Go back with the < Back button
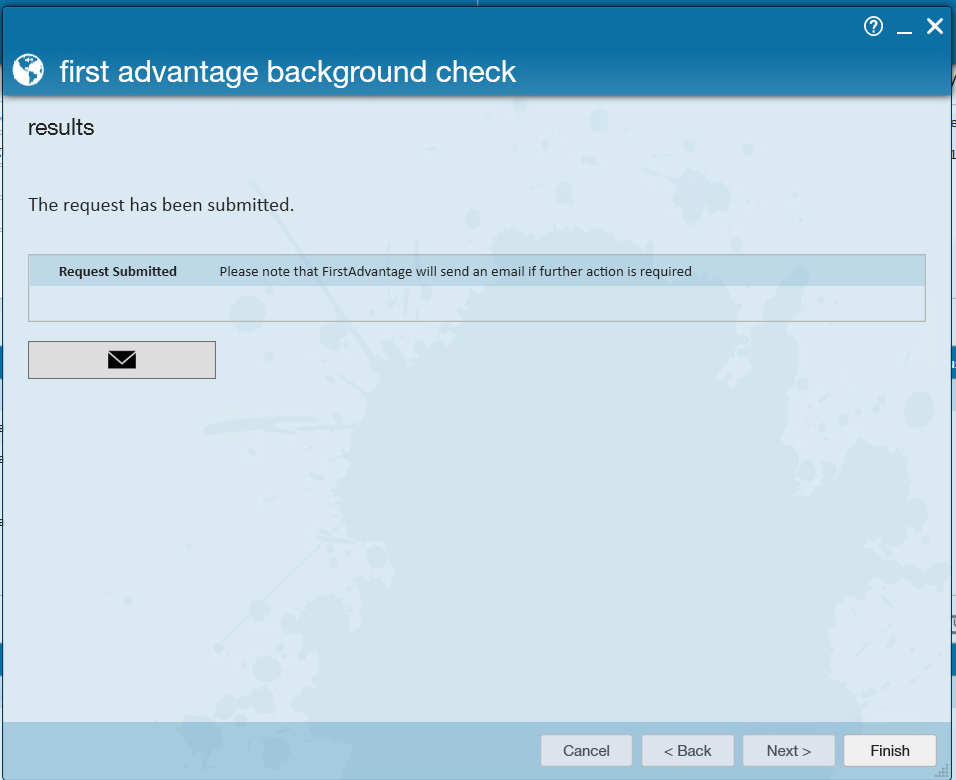Screen dimensions: 956x780 click(687, 751)
